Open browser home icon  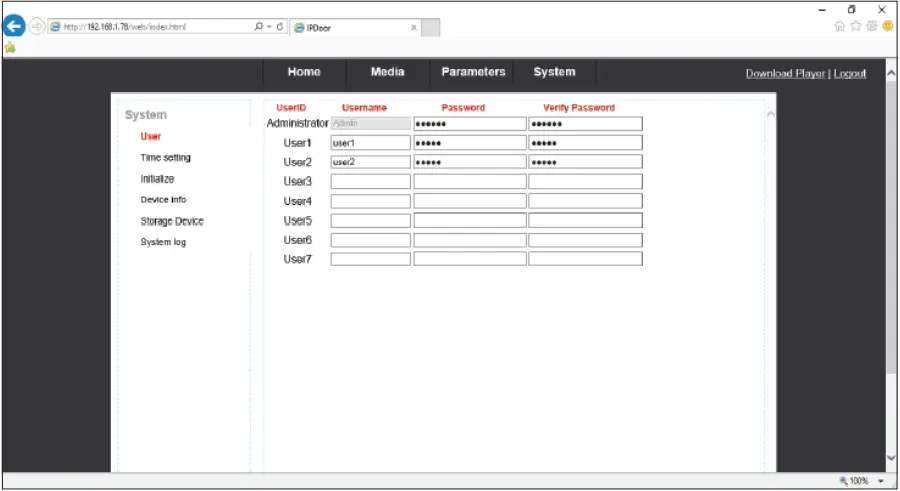[839, 26]
